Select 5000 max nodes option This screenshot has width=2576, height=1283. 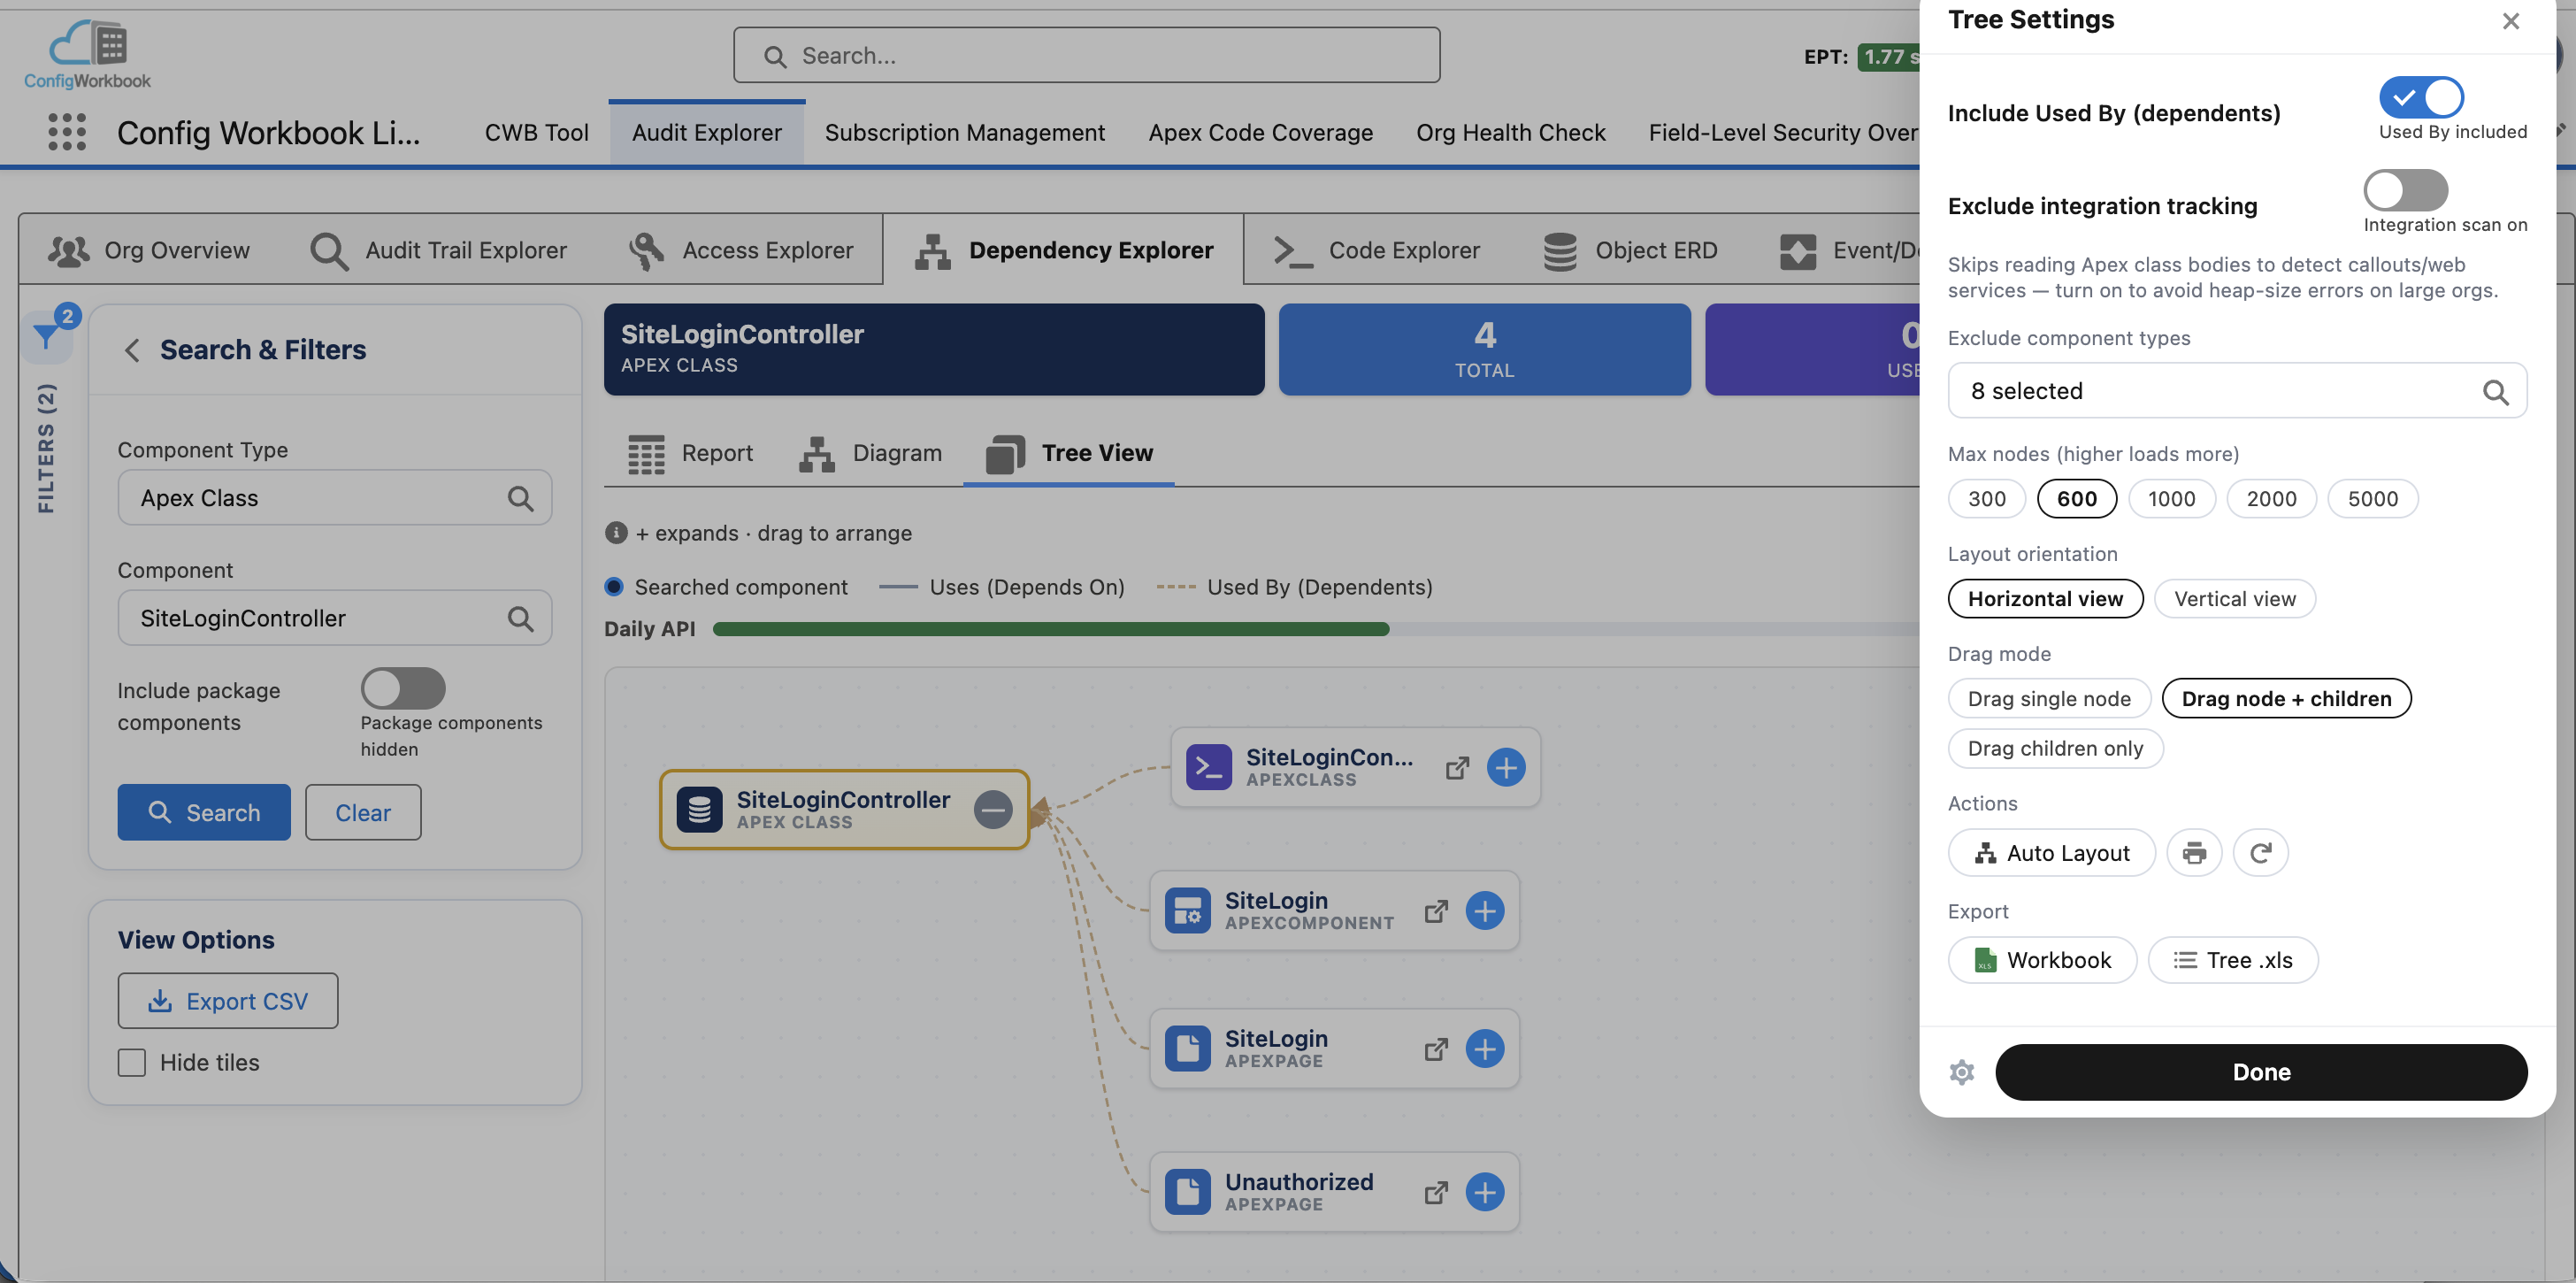click(x=2372, y=498)
